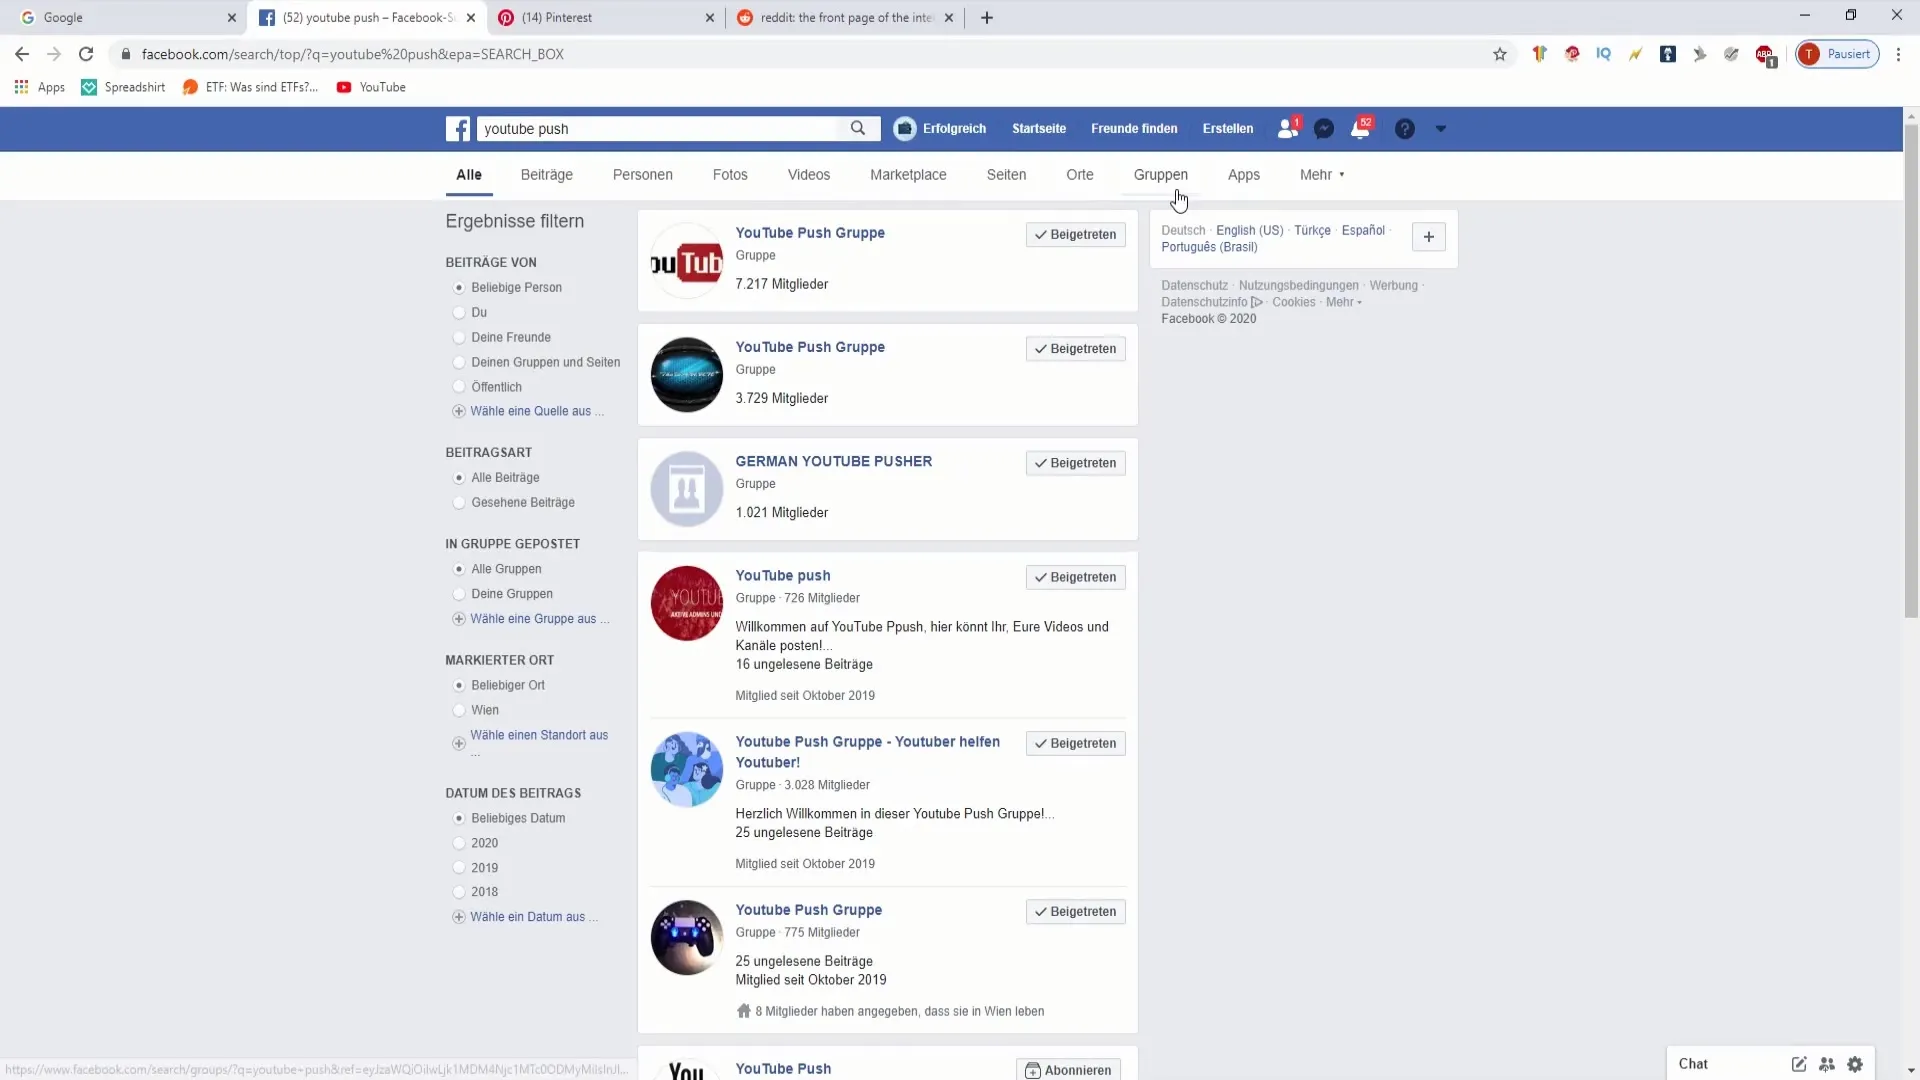
Task: Select 2019 date radio option
Action: point(459,868)
